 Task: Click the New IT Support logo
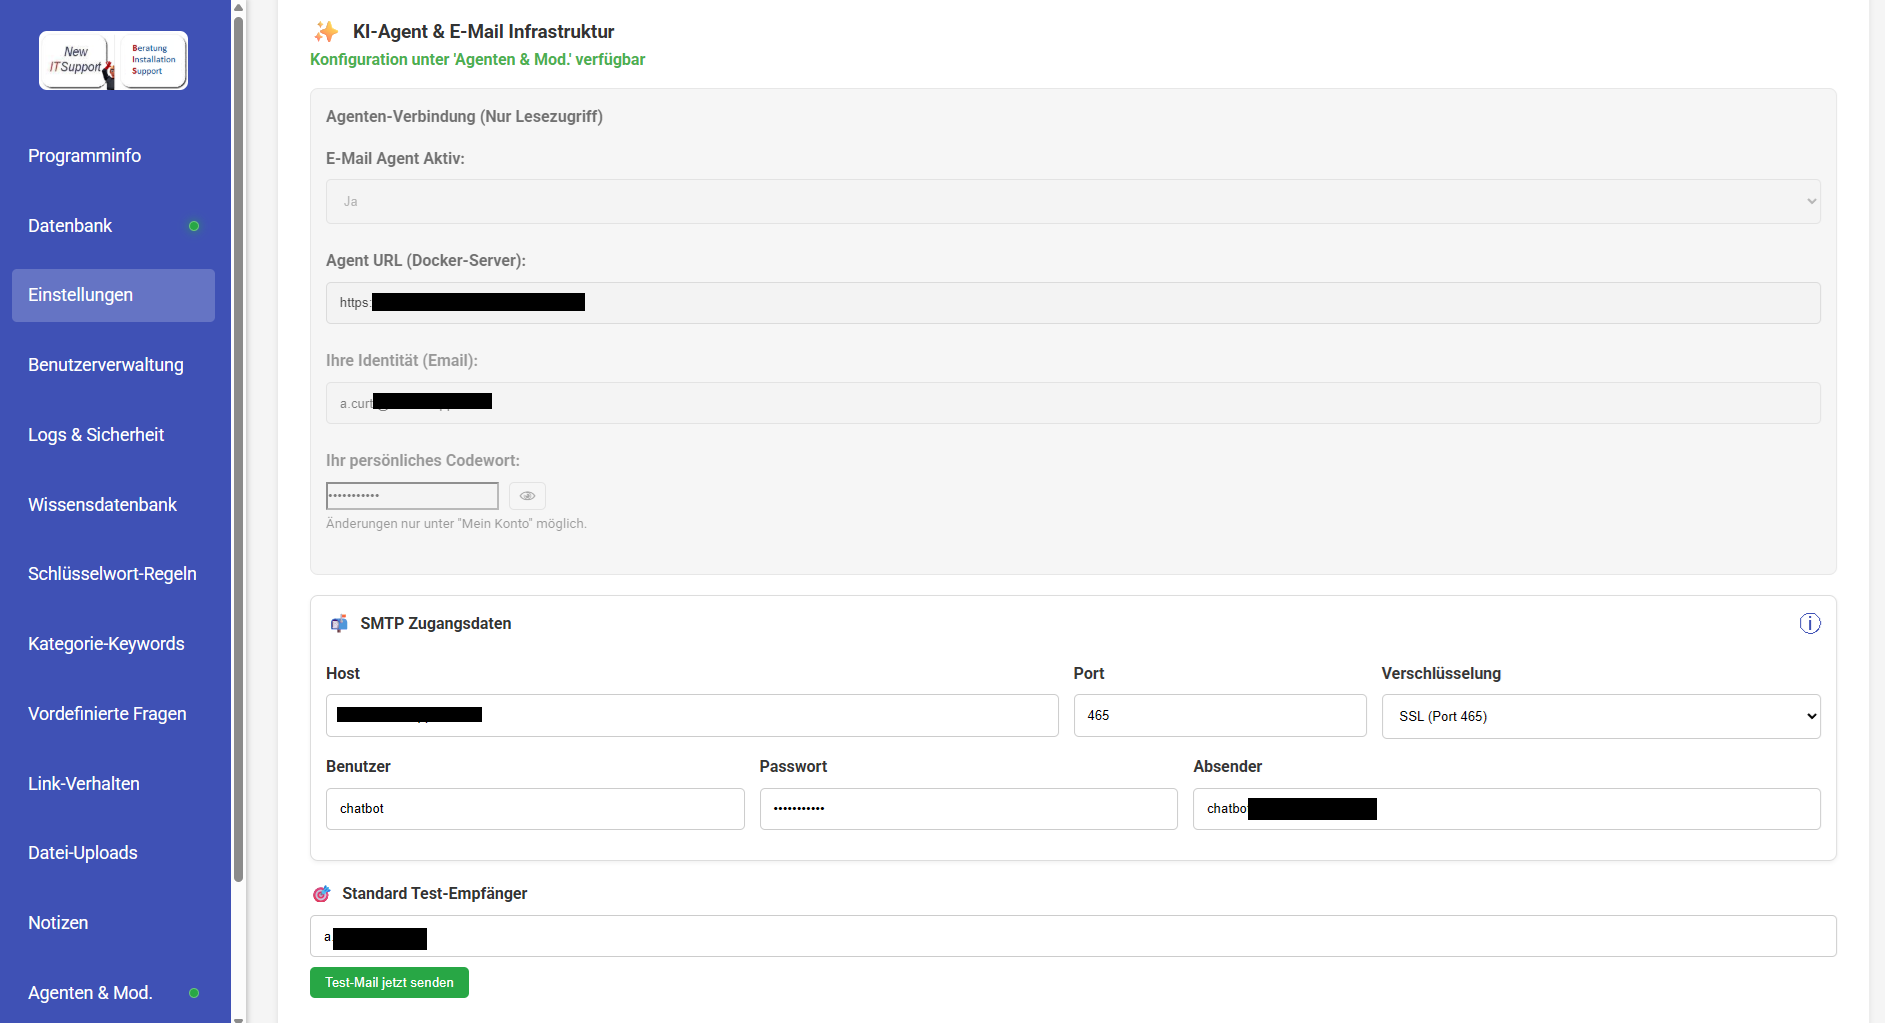click(113, 61)
